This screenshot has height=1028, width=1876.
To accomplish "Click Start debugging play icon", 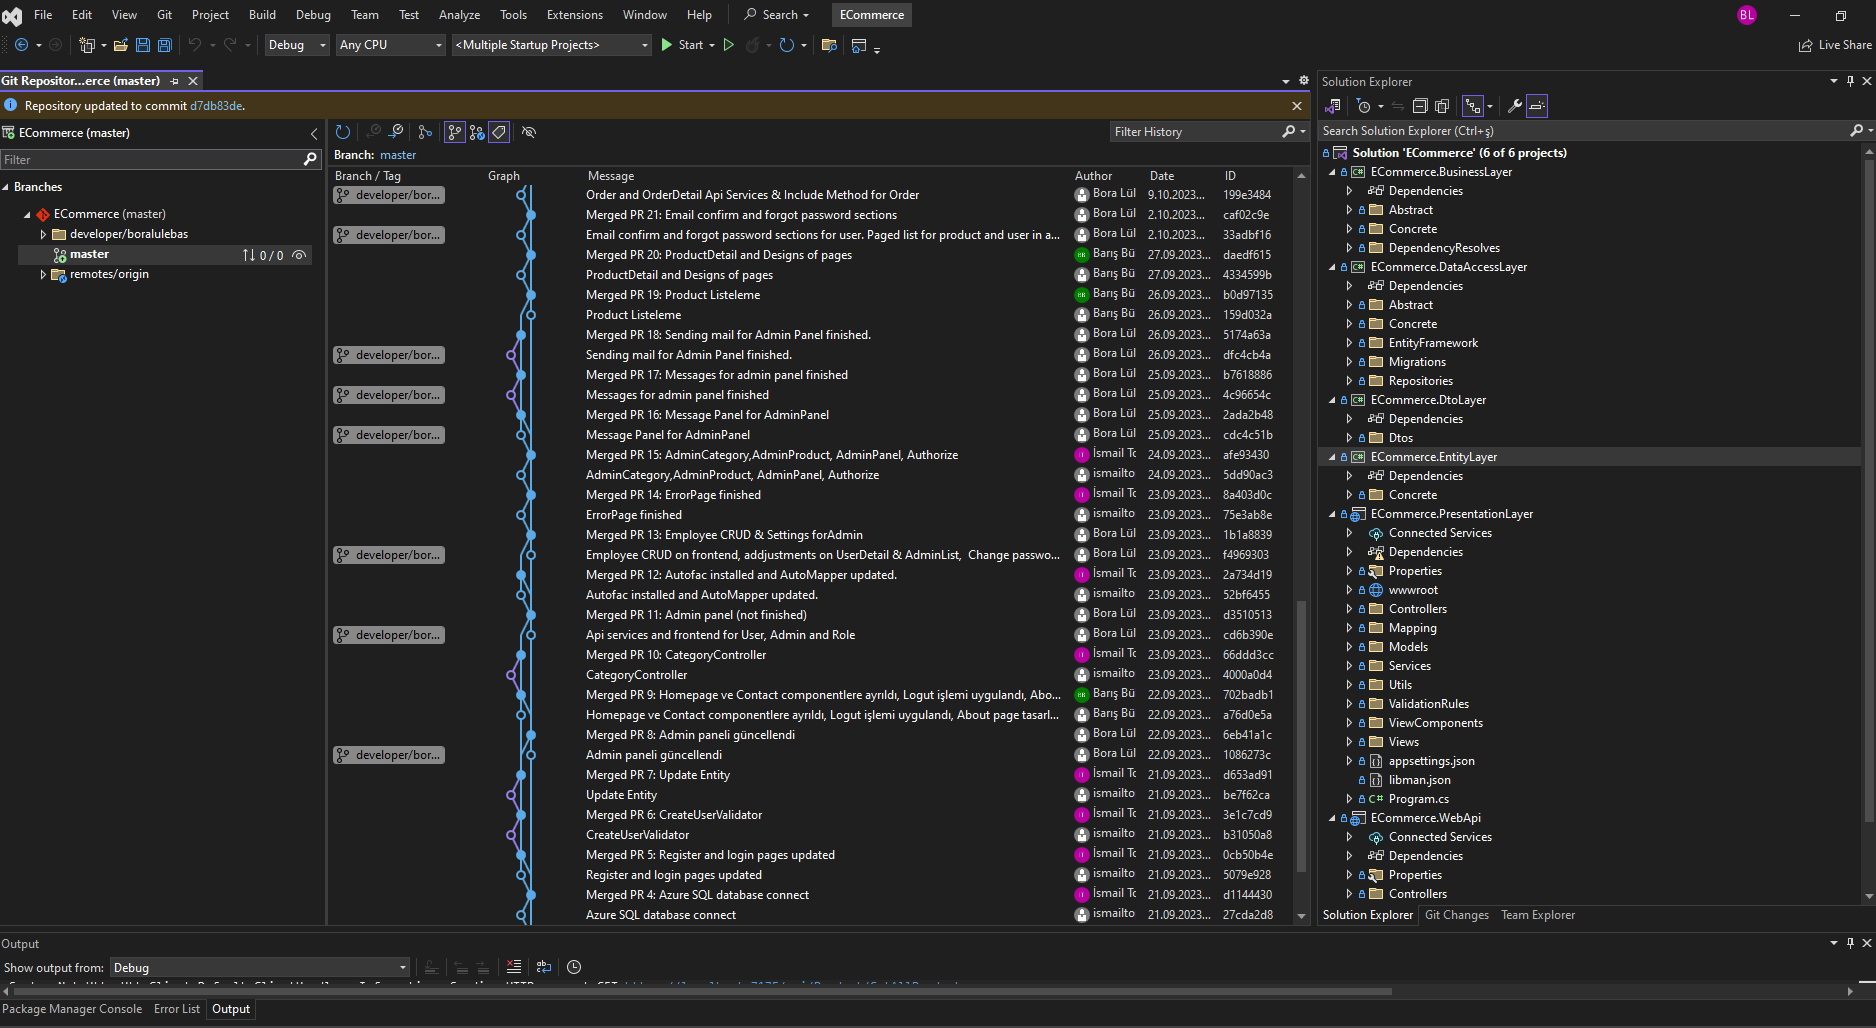I will (x=667, y=45).
